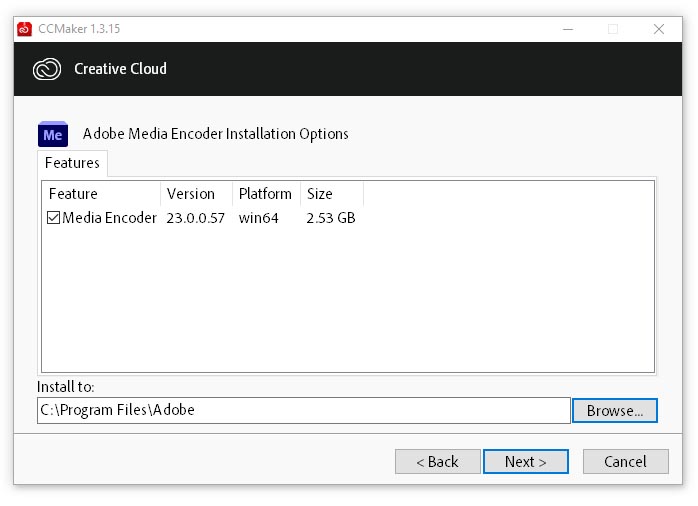Minimize the CCMaker window
Viewport: 698px width, 506px height.
[568, 29]
